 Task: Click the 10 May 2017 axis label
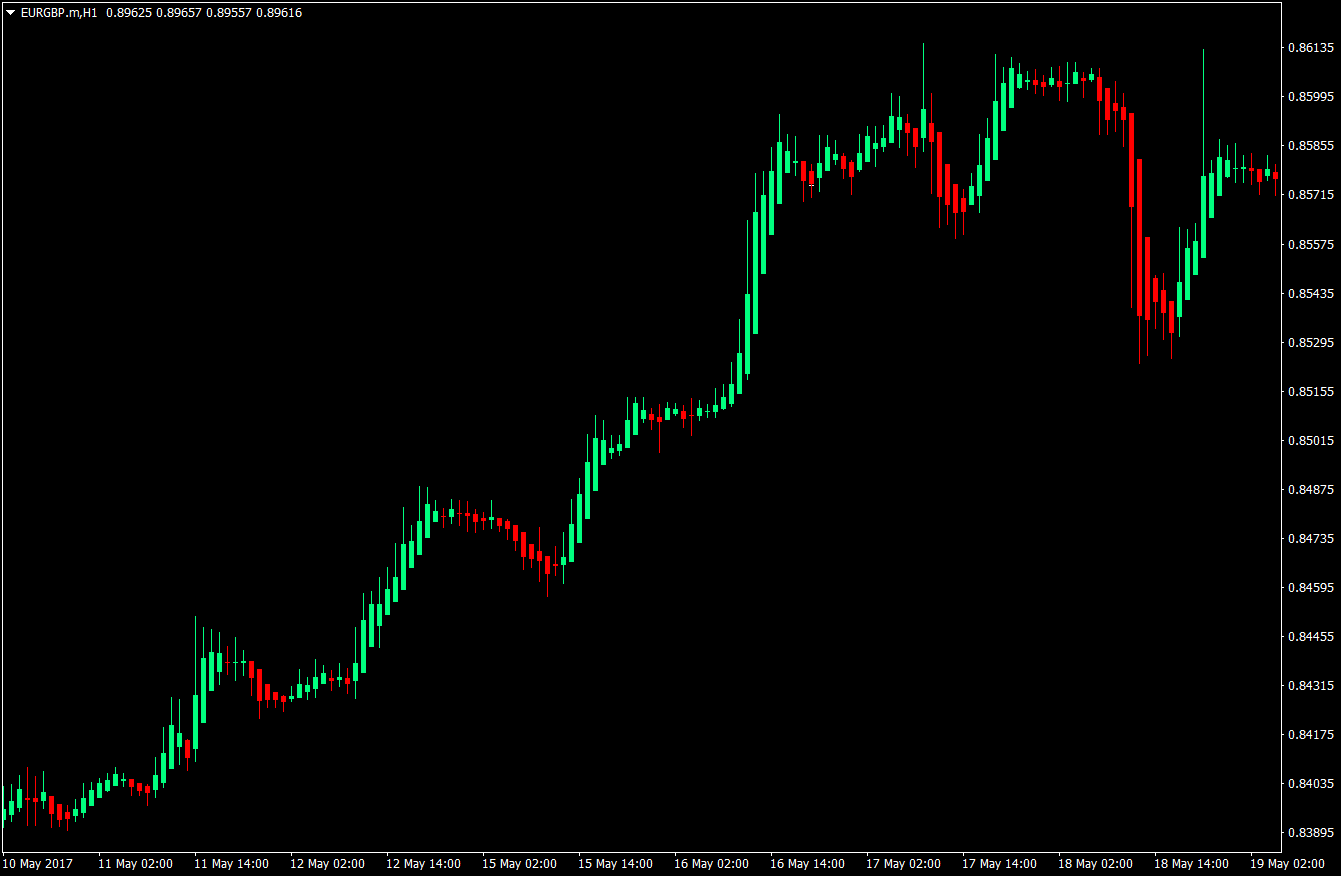tap(36, 864)
